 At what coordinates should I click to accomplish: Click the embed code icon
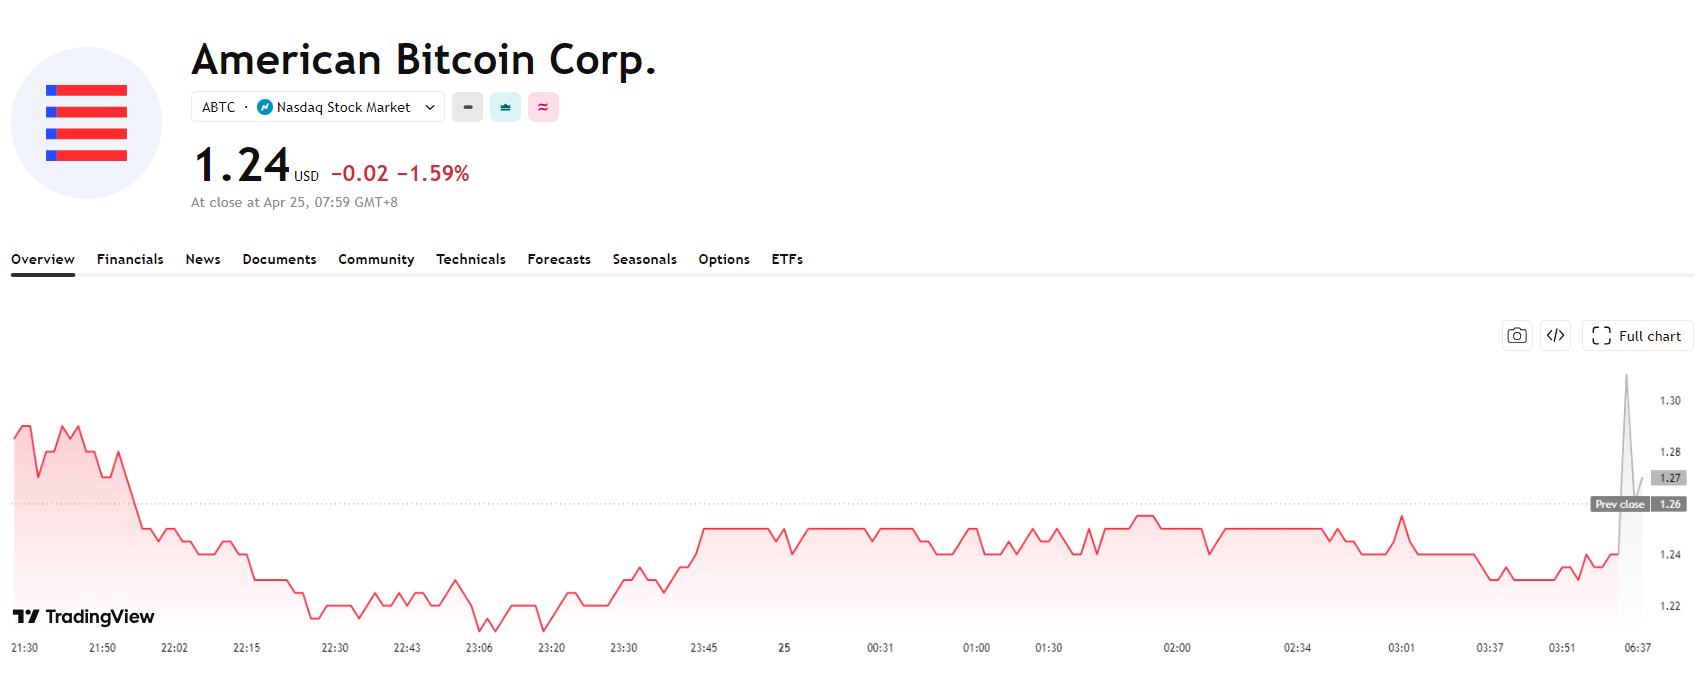(x=1555, y=336)
